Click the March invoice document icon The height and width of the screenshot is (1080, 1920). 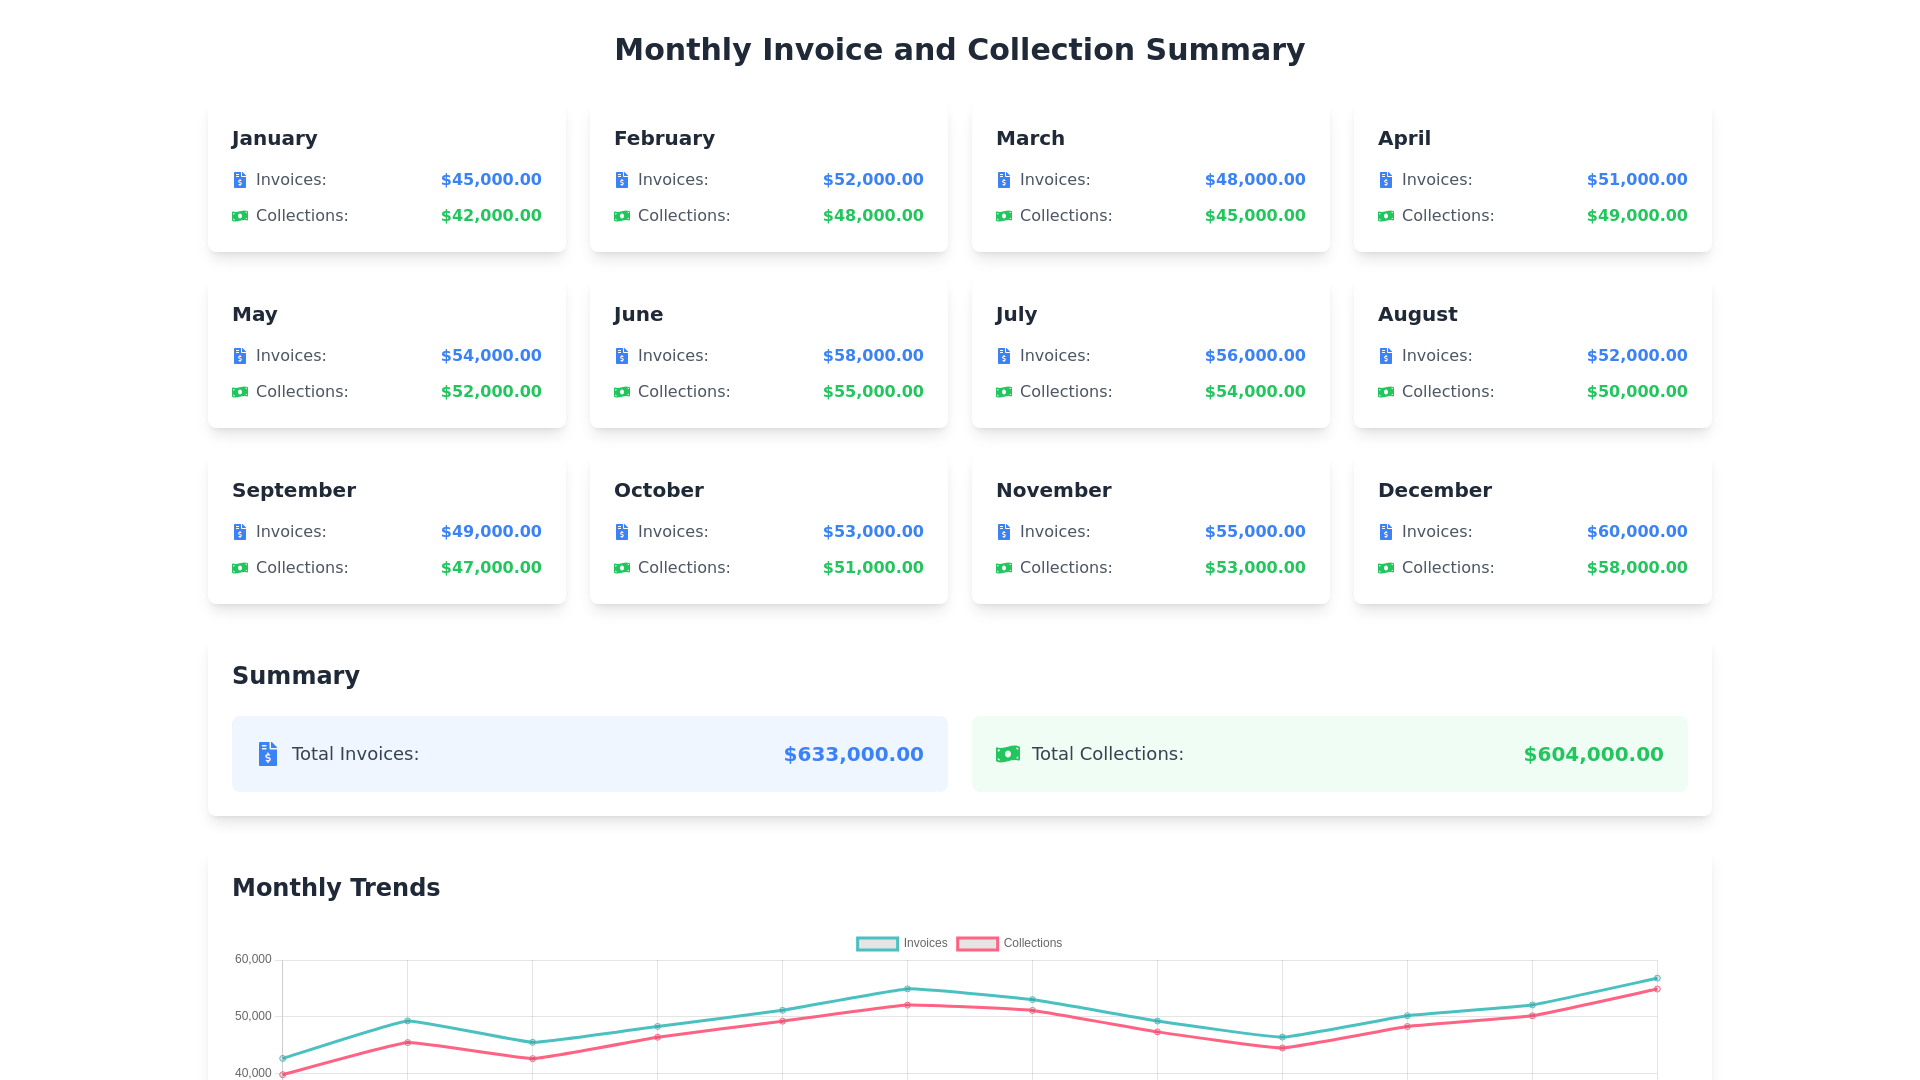tap(1003, 180)
